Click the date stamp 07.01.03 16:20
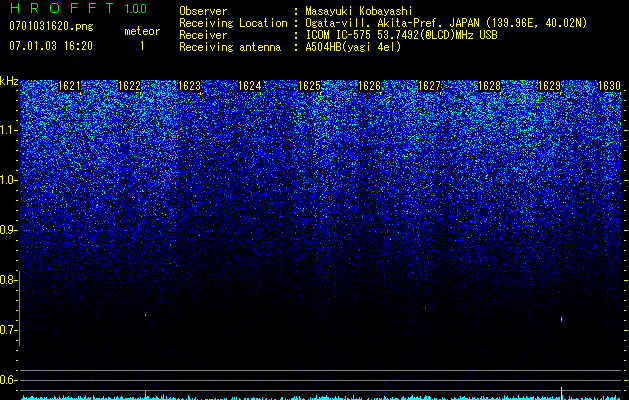 pyautogui.click(x=51, y=46)
